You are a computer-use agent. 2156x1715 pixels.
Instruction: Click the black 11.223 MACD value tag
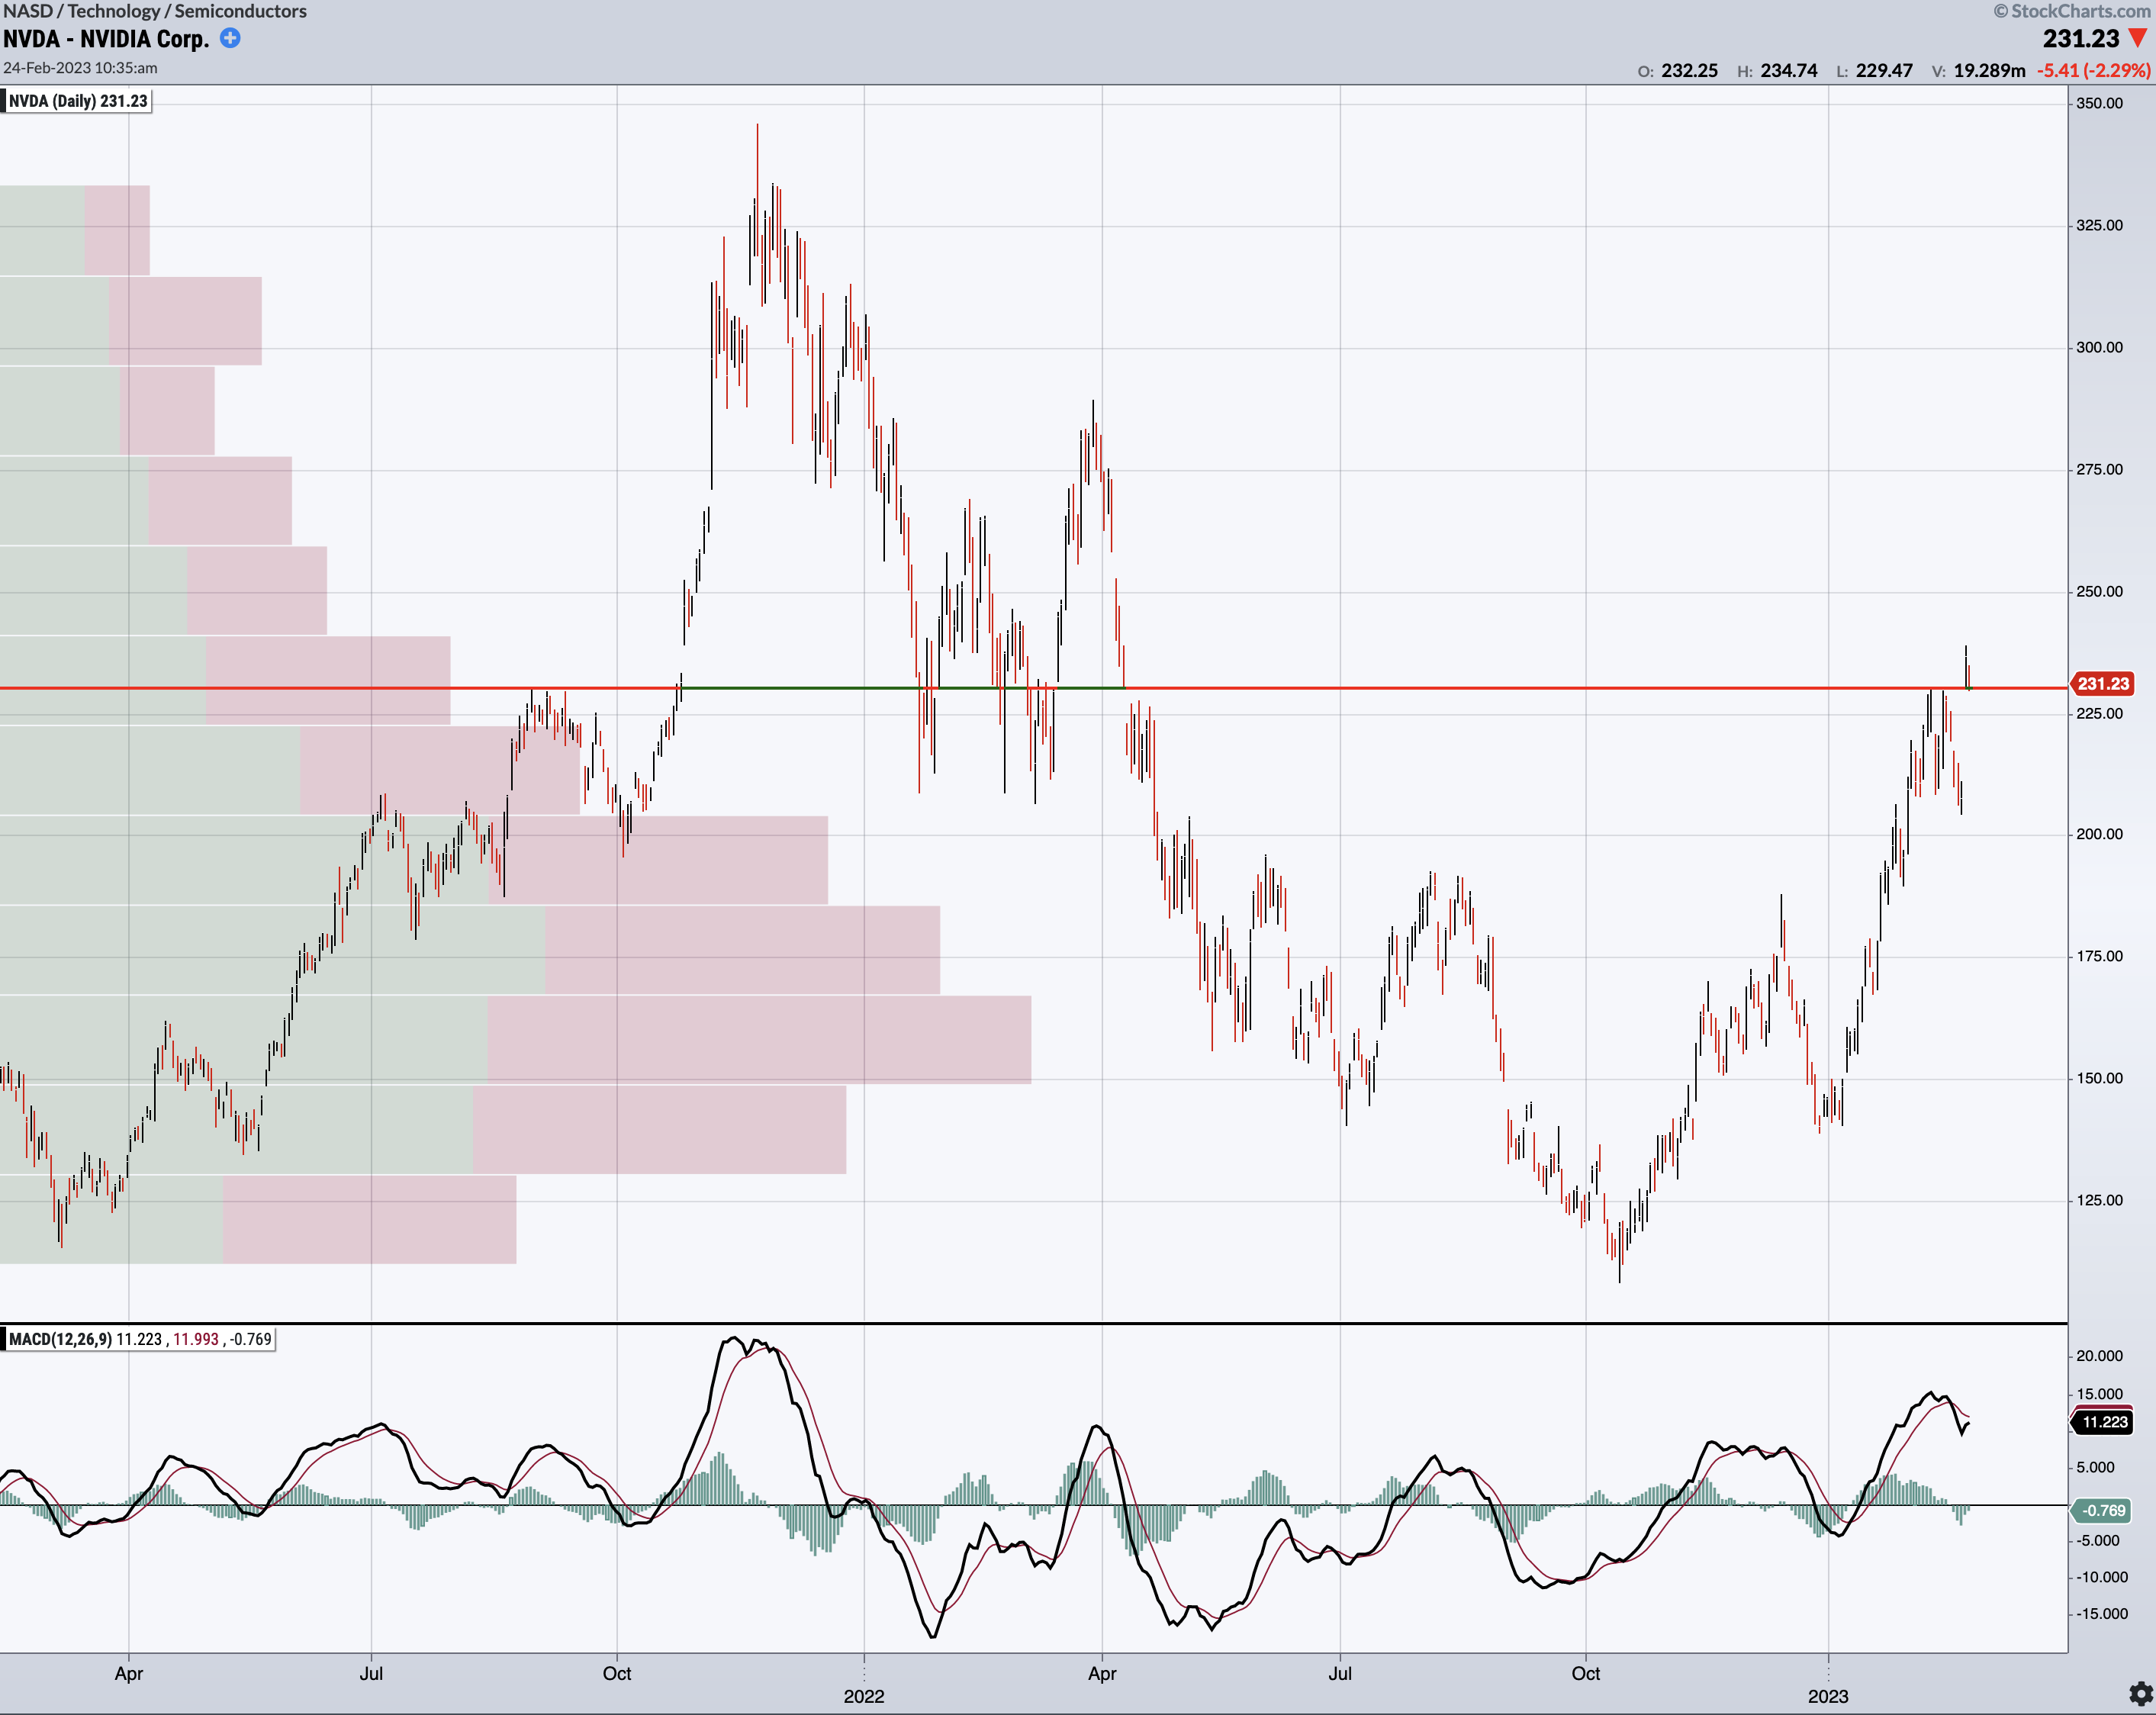click(x=2103, y=1422)
